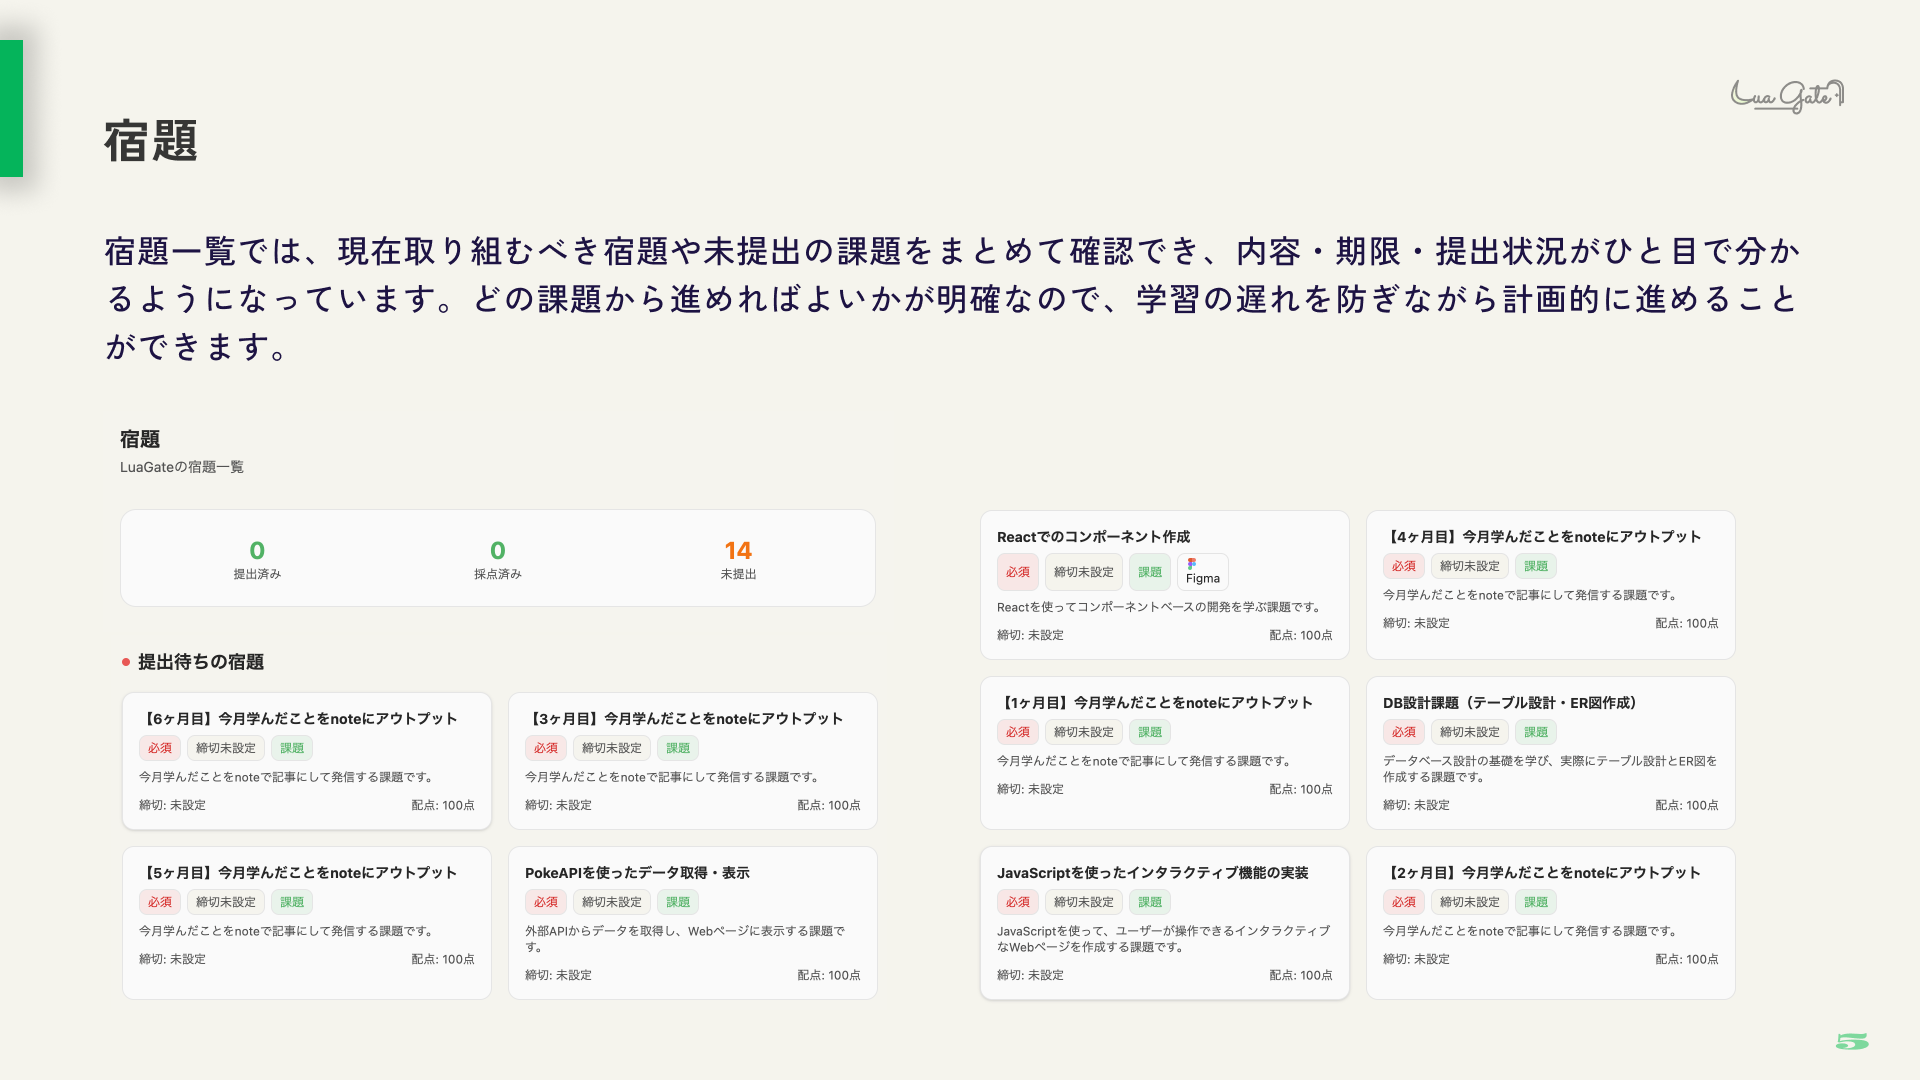Click 必須 tag on the 【4ヶ月目】 card
The height and width of the screenshot is (1080, 1920).
pos(1404,566)
